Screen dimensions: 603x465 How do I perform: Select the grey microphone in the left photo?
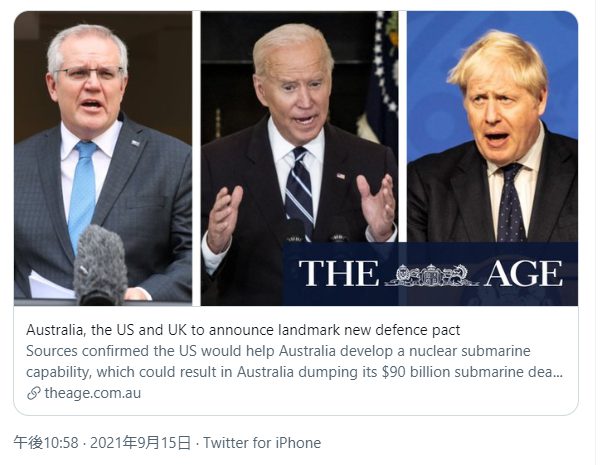[100, 265]
